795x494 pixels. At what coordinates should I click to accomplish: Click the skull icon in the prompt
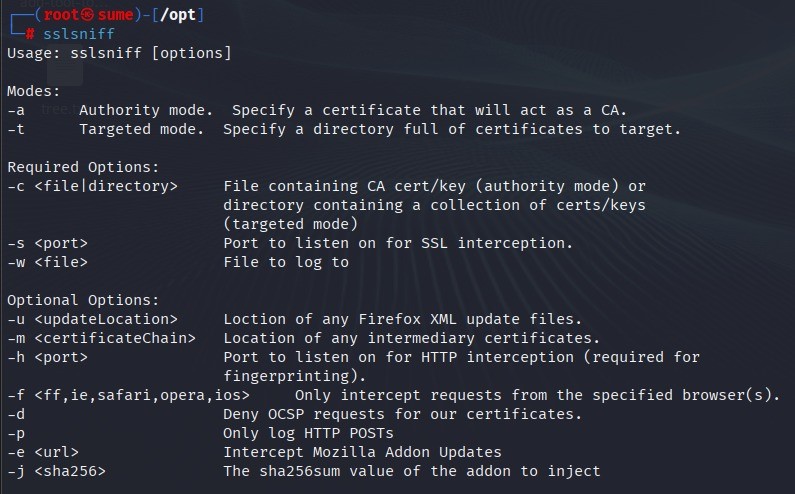coord(87,15)
